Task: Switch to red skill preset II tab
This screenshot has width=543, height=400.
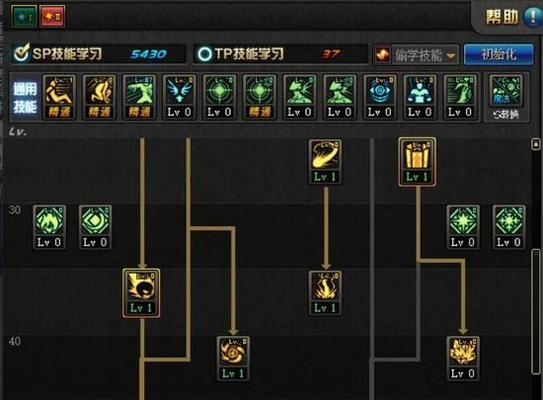Action: tap(52, 16)
